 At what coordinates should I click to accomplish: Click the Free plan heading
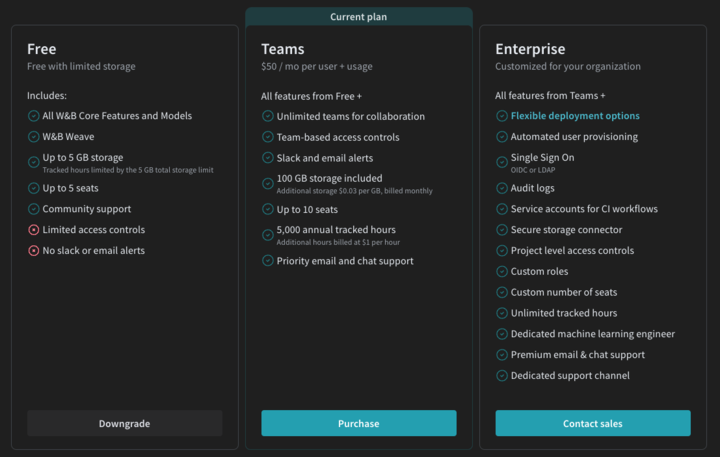click(41, 49)
